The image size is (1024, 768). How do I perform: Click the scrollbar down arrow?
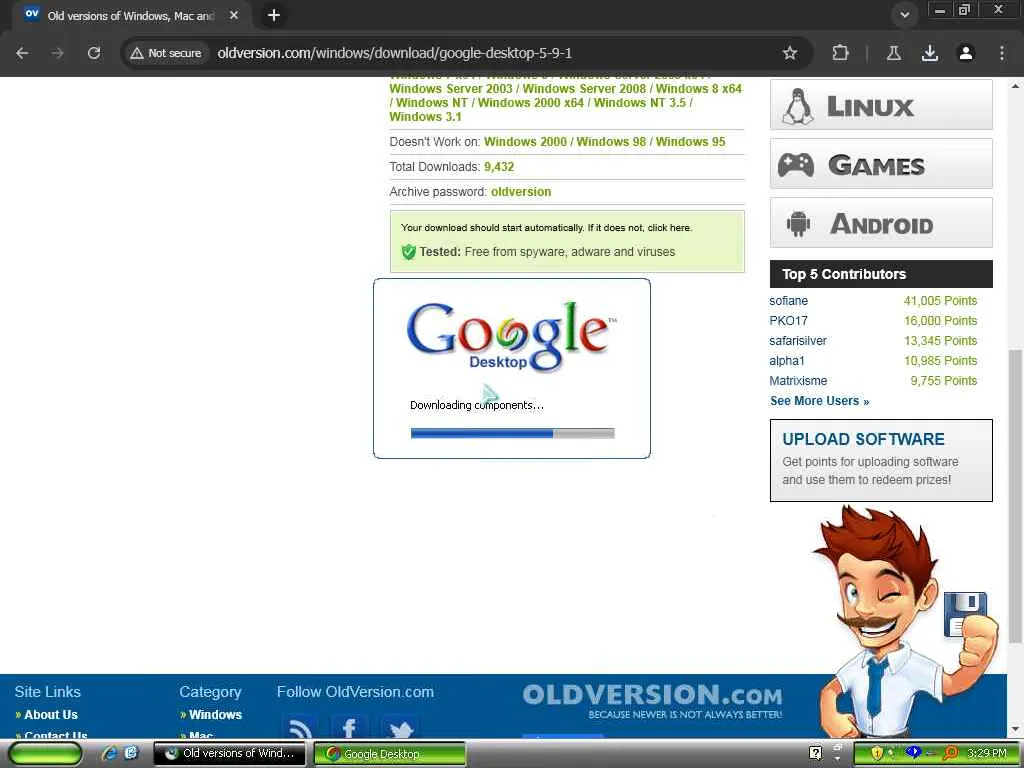click(x=1015, y=729)
